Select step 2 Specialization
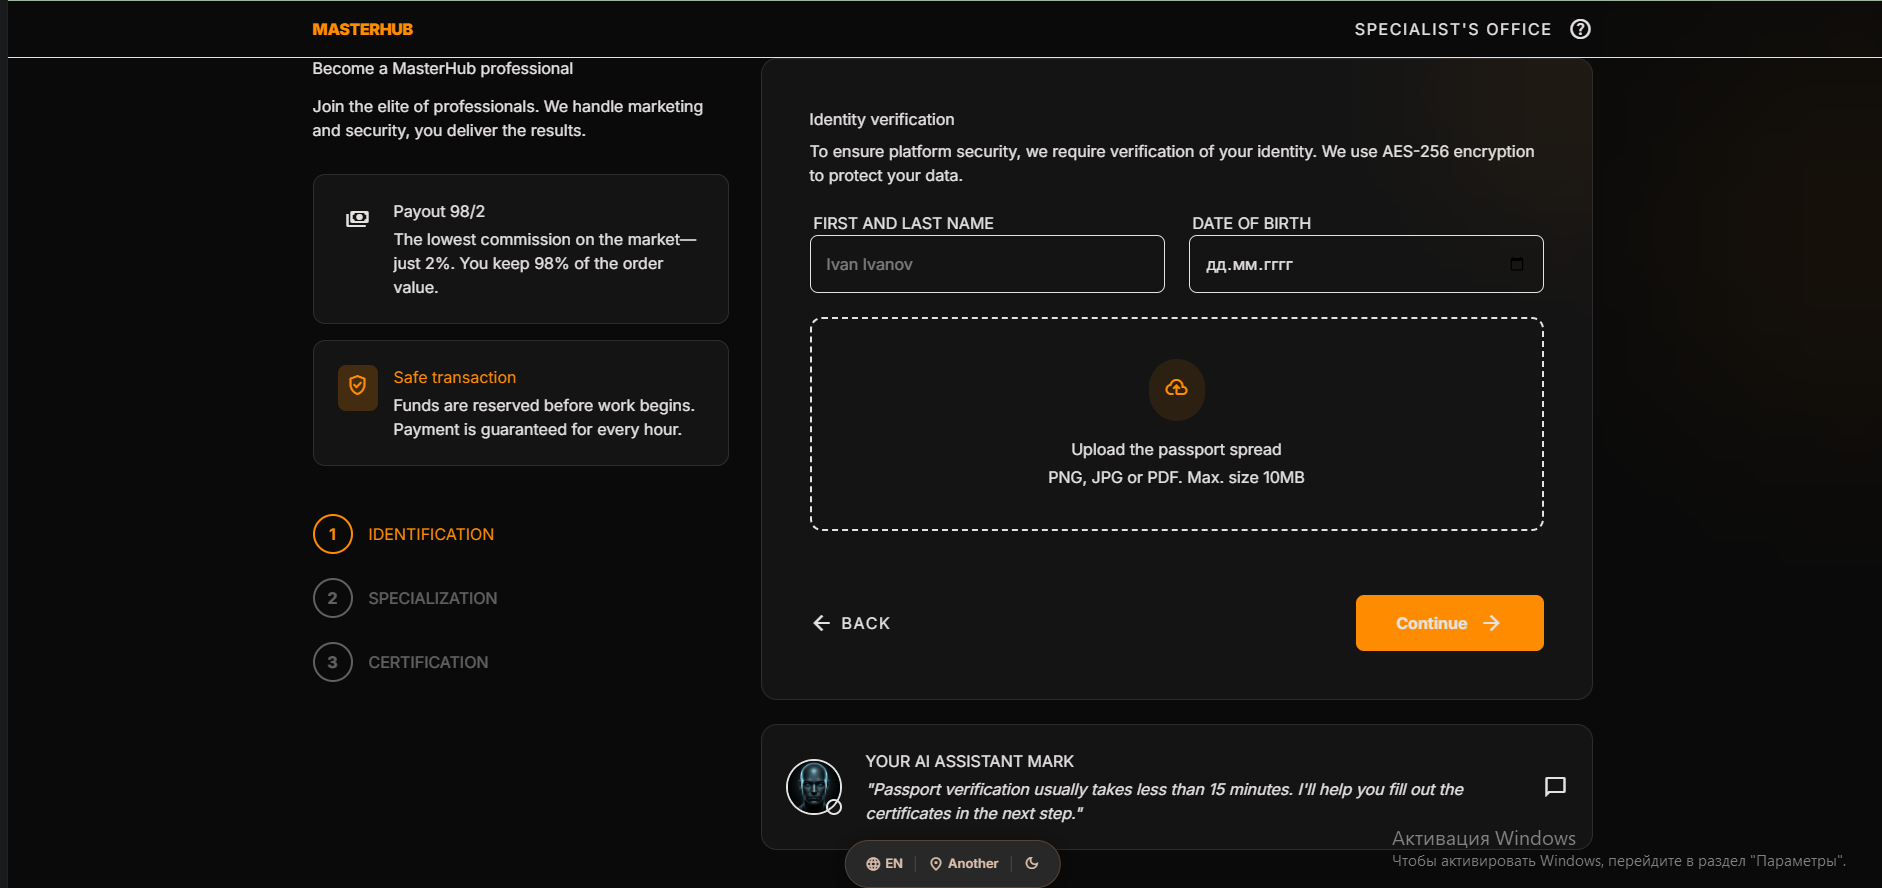1882x888 pixels. click(405, 598)
